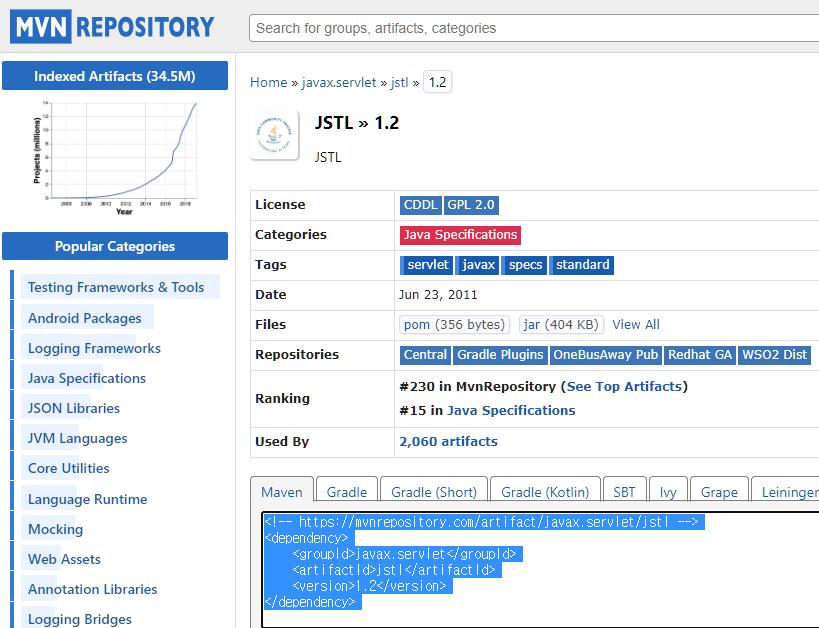Viewport: 819px width, 628px height.
Task: Open the Central repository badge
Action: 425,355
